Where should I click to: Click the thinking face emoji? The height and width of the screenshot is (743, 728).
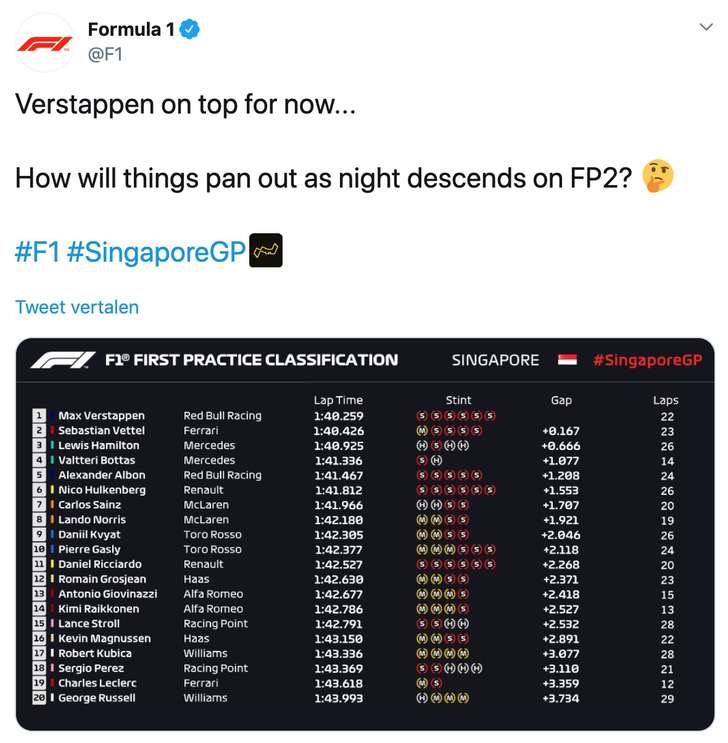click(657, 177)
